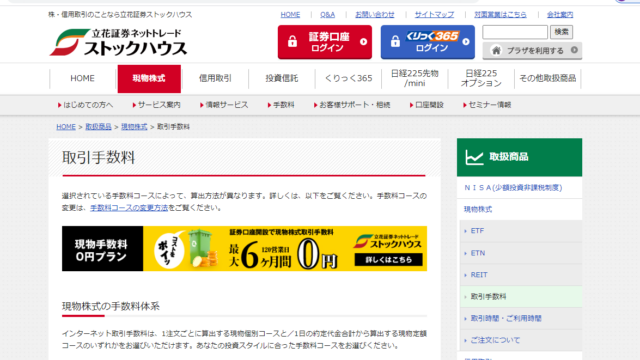The image size is (640, 360).
Task: Select 手数料 in the sub-navigation bar
Action: [281, 105]
